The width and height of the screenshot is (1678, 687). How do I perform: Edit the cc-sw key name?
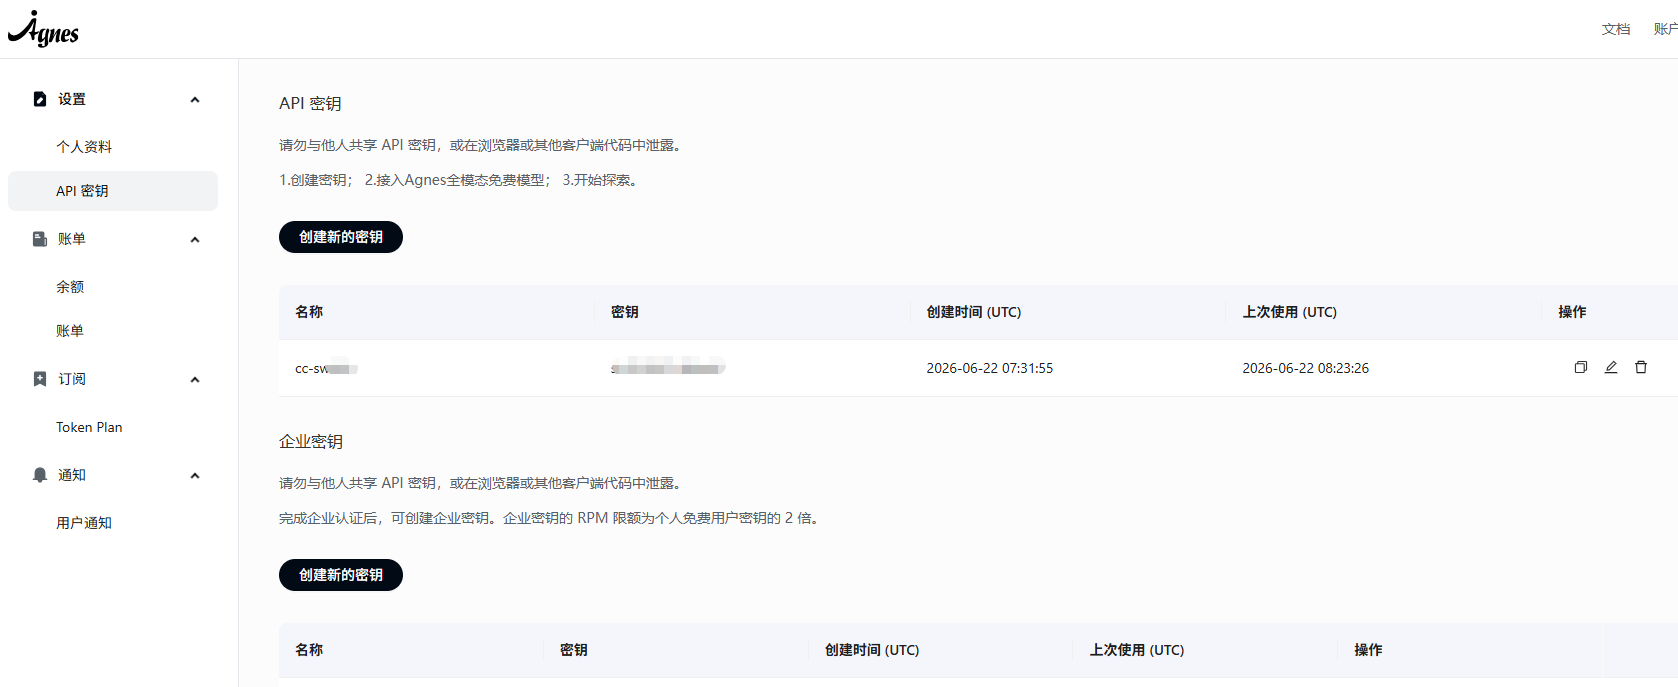pos(1611,367)
